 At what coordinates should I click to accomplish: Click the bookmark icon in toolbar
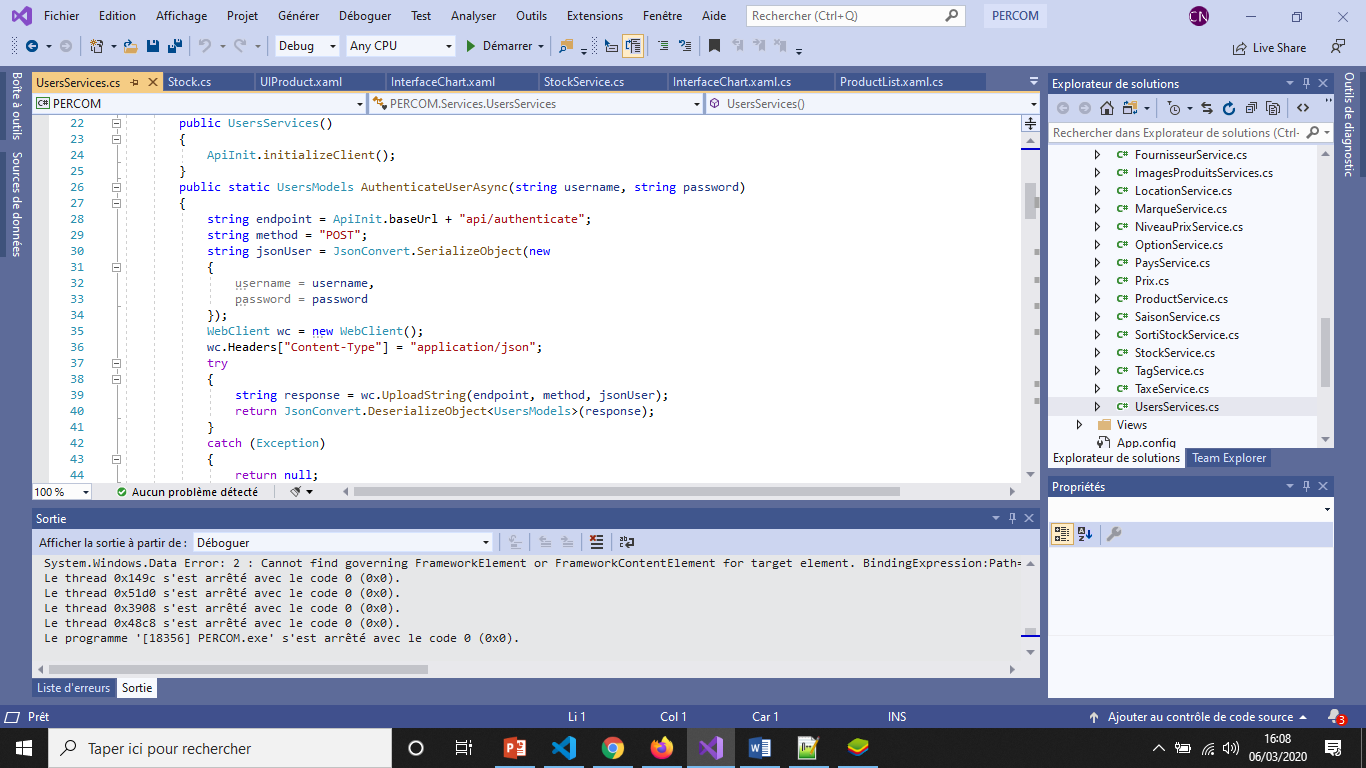click(x=714, y=46)
